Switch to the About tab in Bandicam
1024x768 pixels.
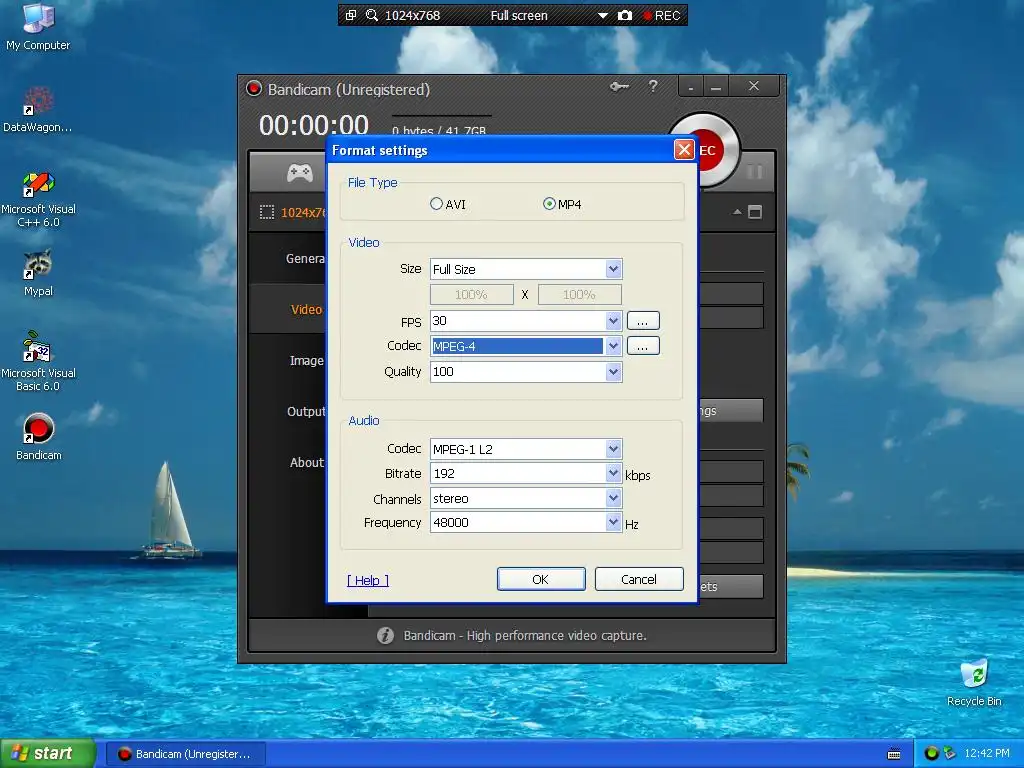point(306,462)
